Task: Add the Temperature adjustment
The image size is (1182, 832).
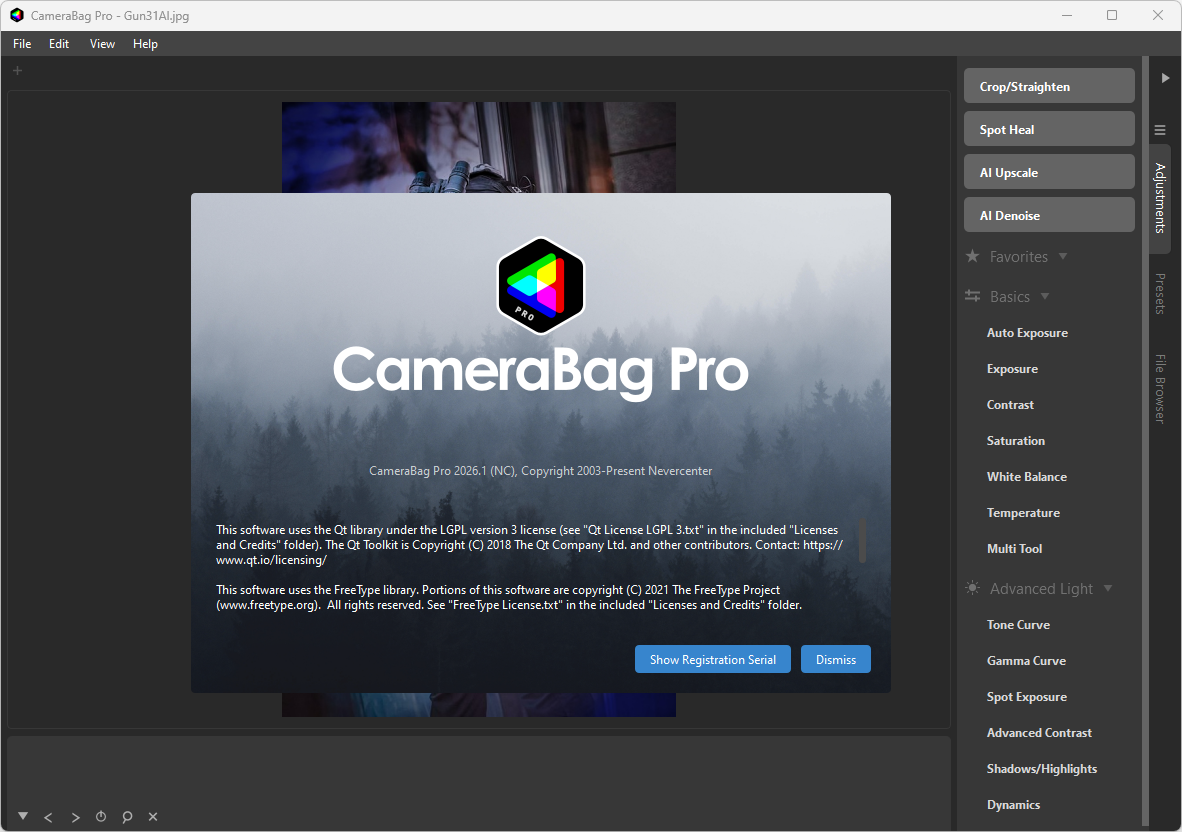Action: point(1023,512)
